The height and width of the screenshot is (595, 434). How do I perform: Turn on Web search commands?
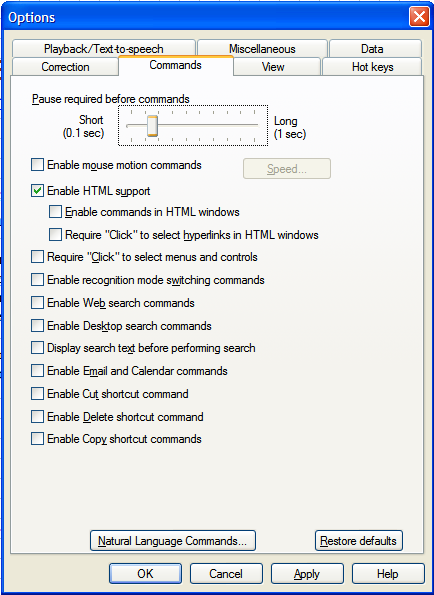click(x=37, y=303)
